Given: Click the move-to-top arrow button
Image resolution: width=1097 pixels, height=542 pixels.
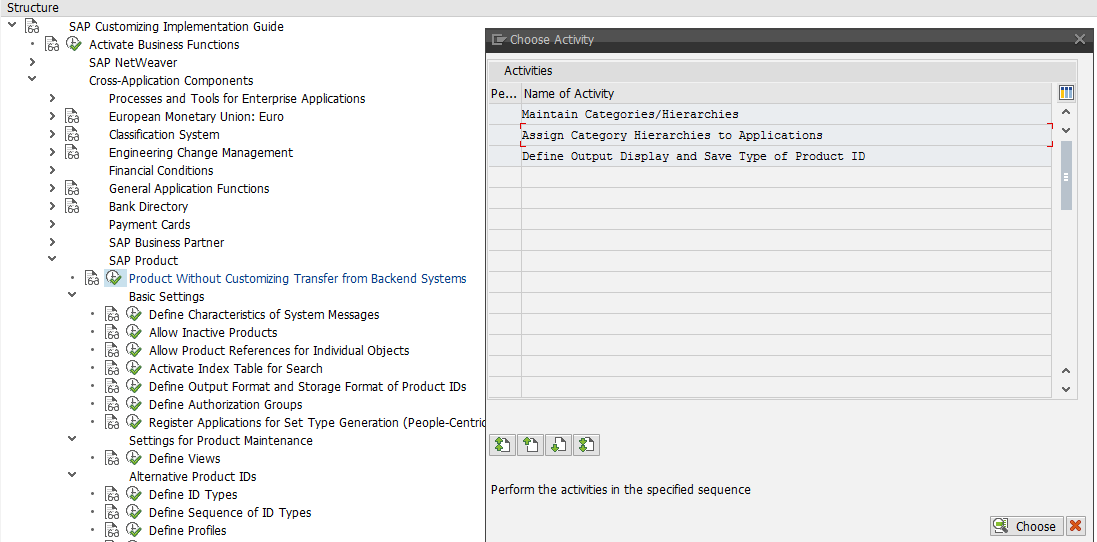Looking at the screenshot, I should coord(503,445).
